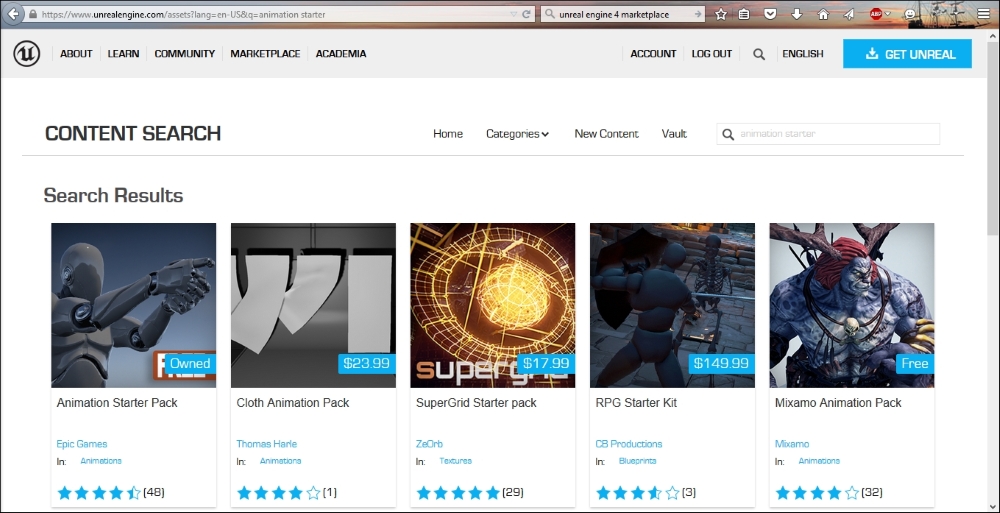Click the smiley face toolbar icon
Screen dimensions: 1000x513
(911, 14)
